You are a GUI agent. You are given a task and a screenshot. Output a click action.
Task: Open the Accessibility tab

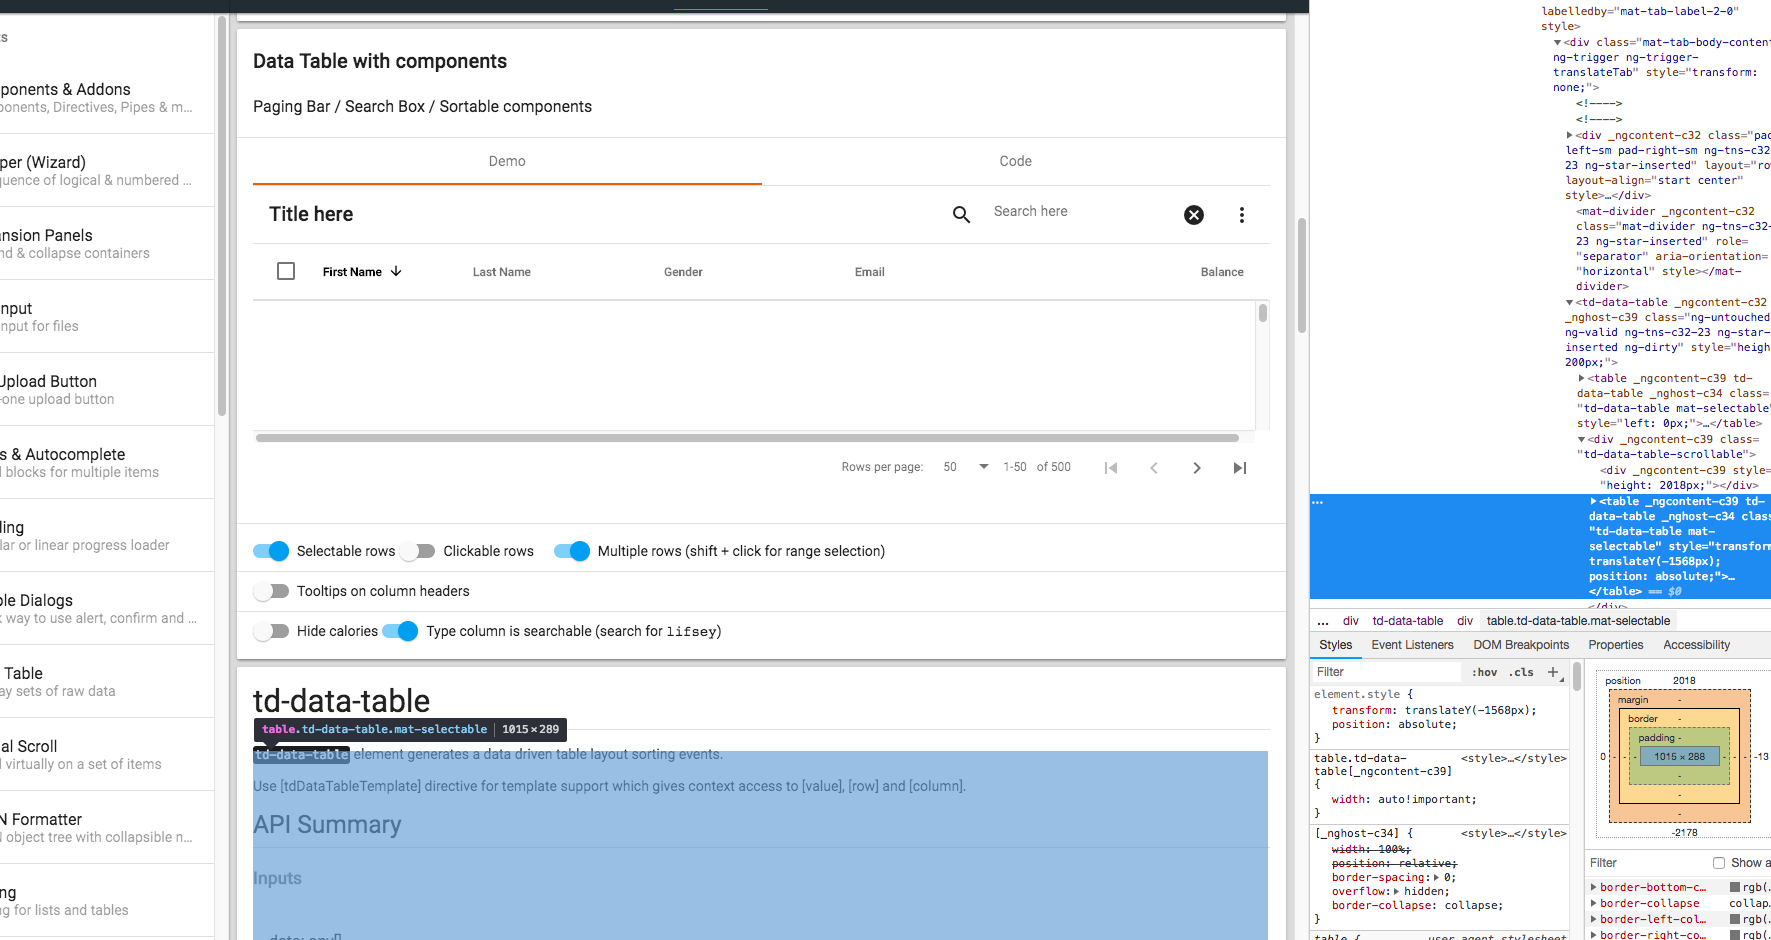tap(1697, 645)
